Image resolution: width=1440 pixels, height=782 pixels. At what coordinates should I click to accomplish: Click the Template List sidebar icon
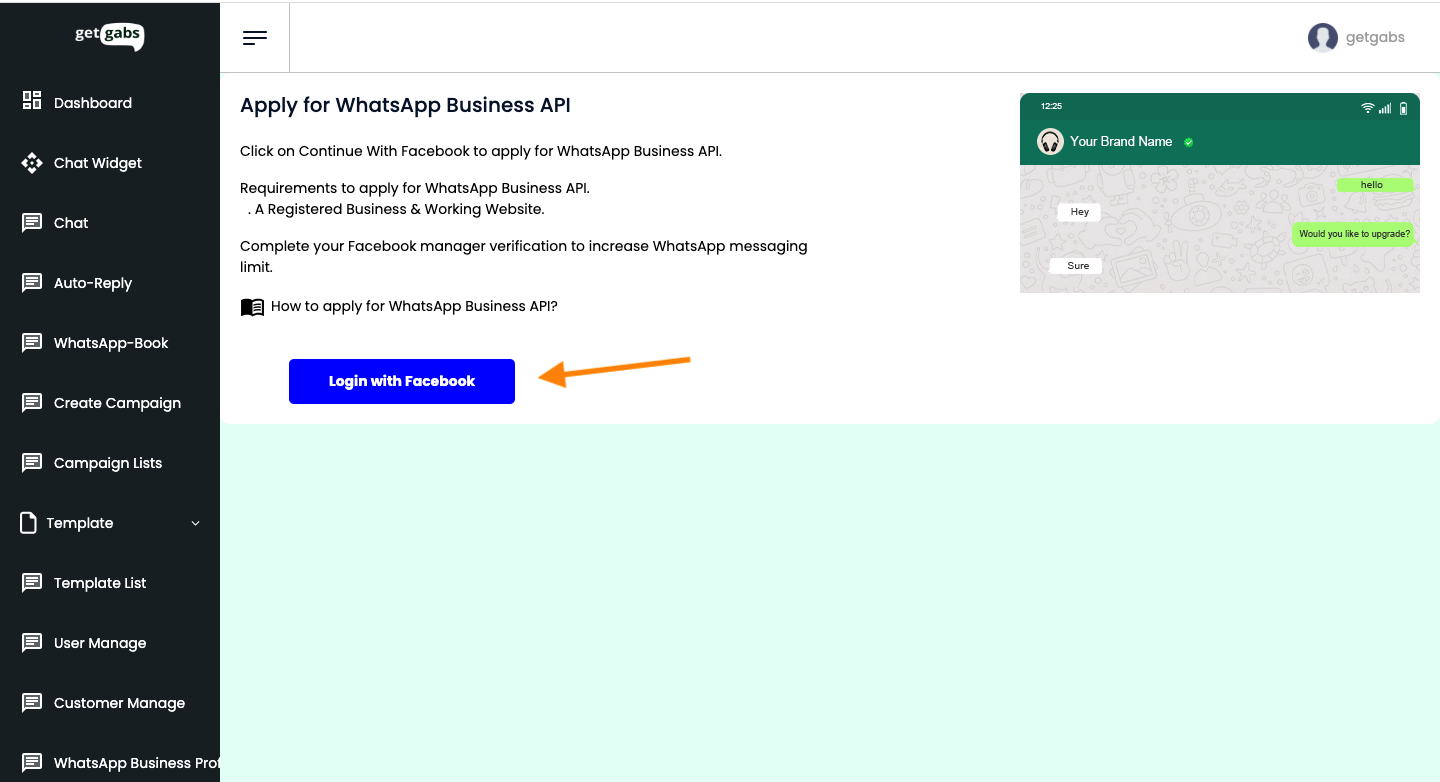pos(32,583)
